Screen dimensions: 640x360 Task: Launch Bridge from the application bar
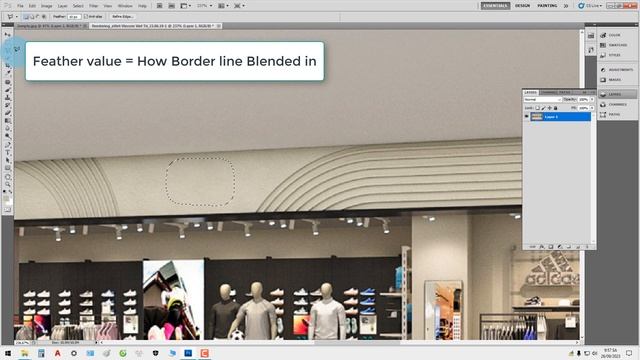tap(160, 6)
